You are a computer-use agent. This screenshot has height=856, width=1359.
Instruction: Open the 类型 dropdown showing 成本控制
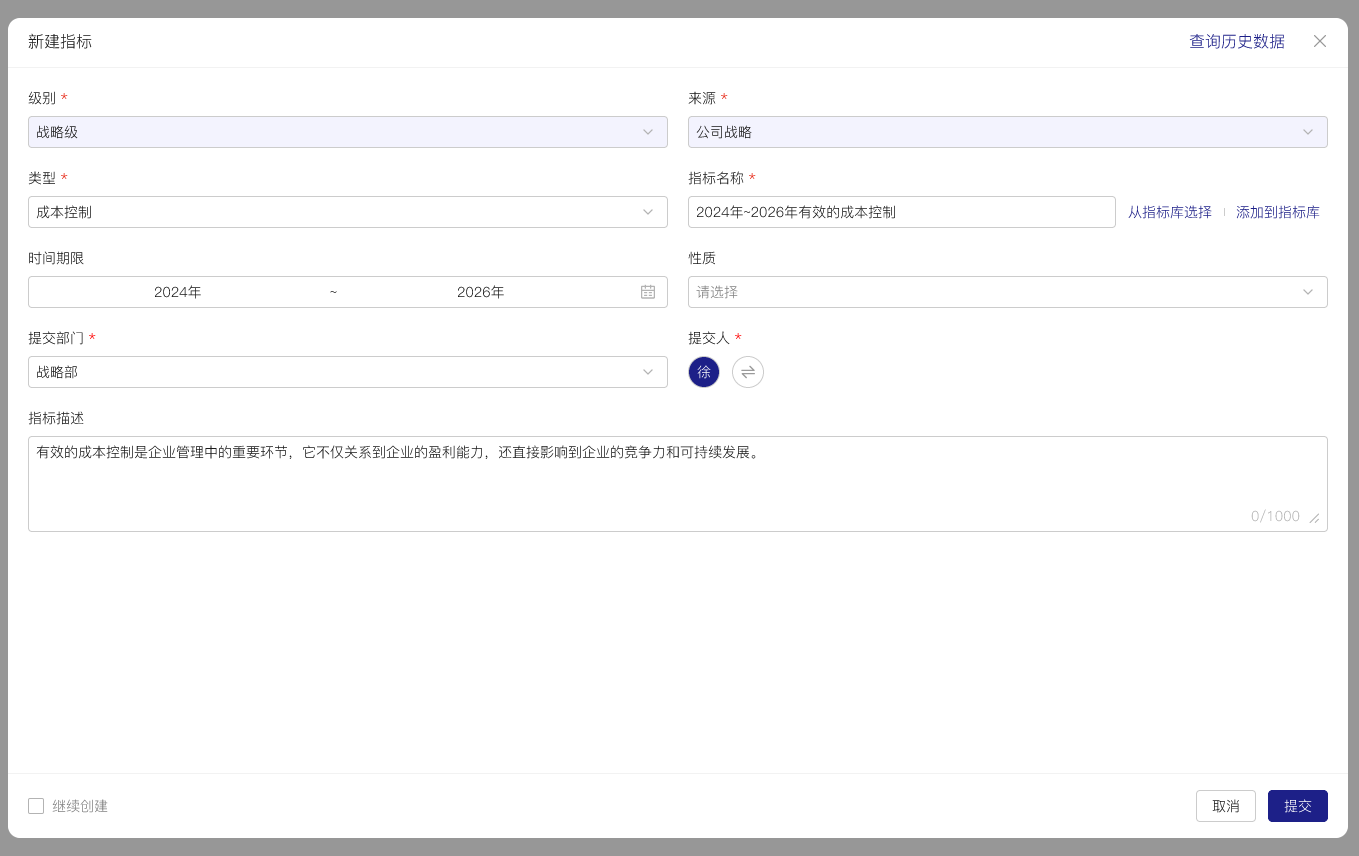click(347, 211)
